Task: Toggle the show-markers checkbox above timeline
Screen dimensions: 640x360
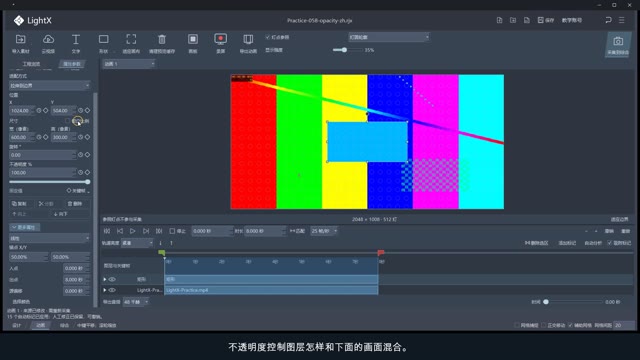Action: pyautogui.click(x=610, y=243)
